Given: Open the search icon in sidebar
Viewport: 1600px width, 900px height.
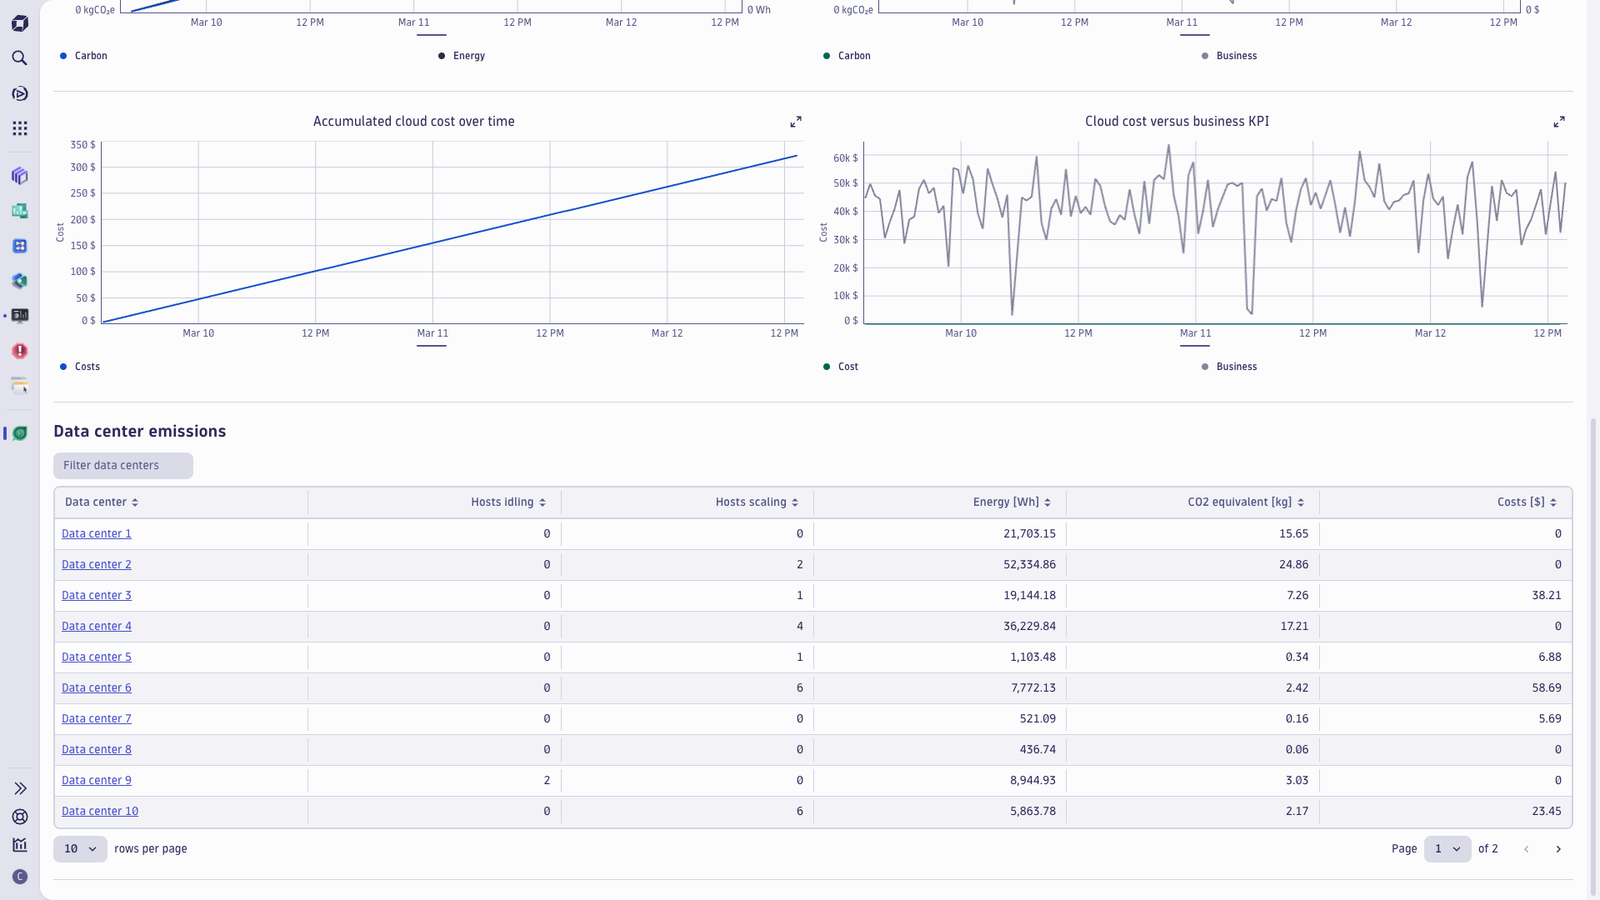Looking at the screenshot, I should click(x=19, y=58).
